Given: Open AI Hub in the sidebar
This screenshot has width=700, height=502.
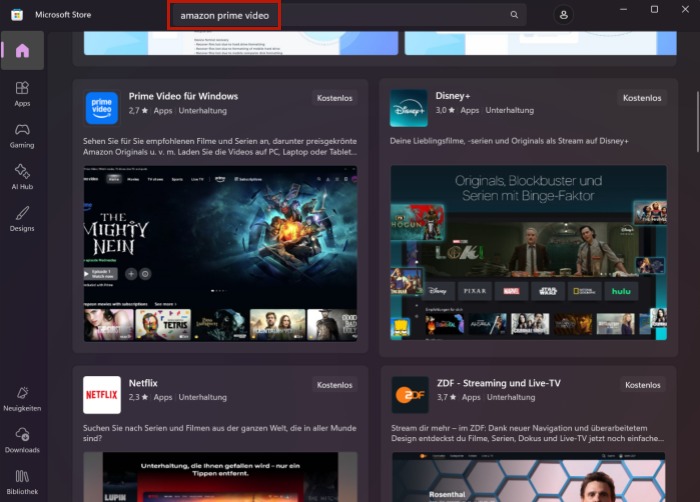Looking at the screenshot, I should [22, 177].
